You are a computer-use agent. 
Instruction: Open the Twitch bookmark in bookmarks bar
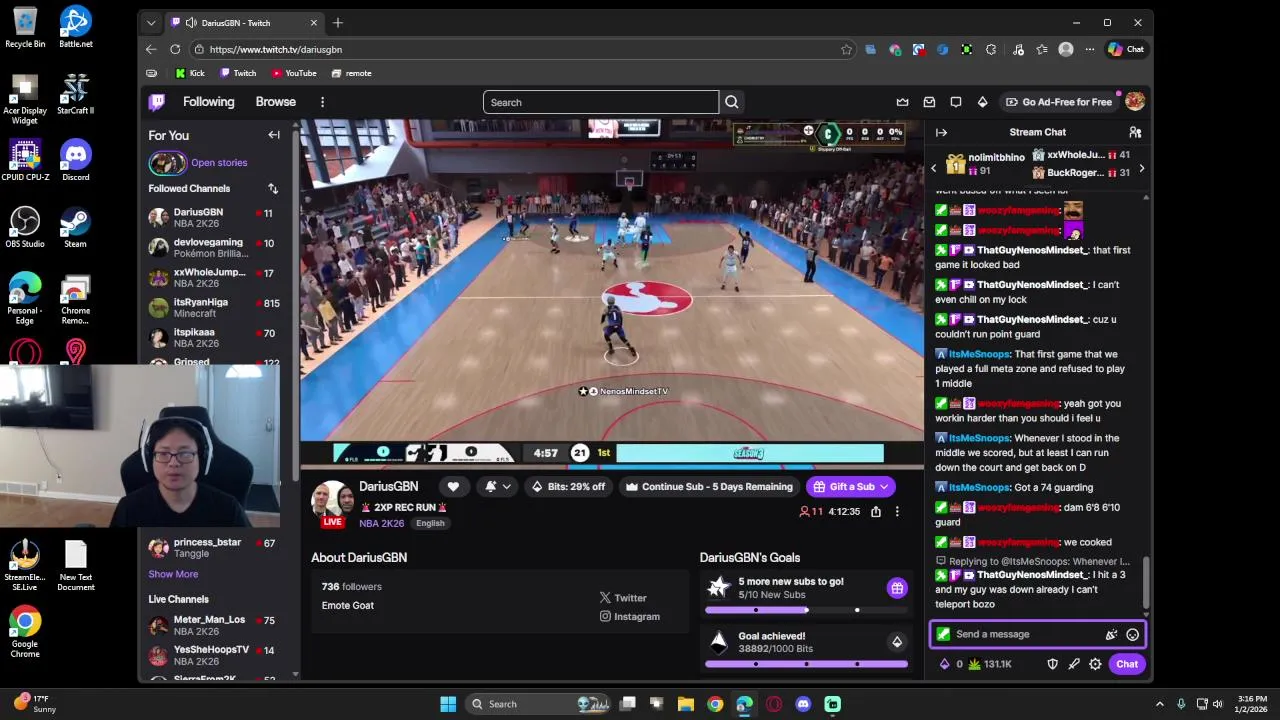tap(238, 73)
